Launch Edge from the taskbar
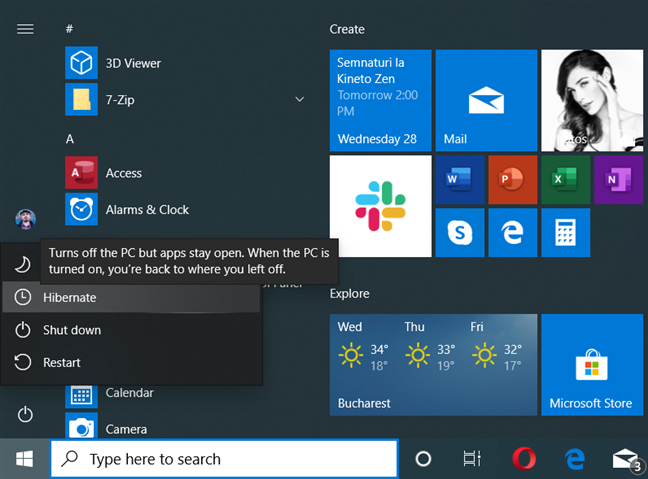This screenshot has height=479, width=648. coord(575,459)
